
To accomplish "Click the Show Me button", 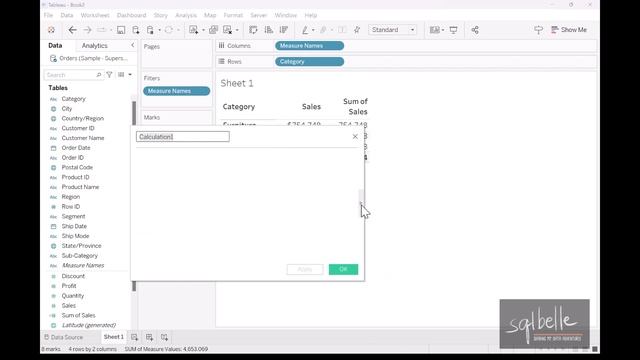I will (569, 30).
